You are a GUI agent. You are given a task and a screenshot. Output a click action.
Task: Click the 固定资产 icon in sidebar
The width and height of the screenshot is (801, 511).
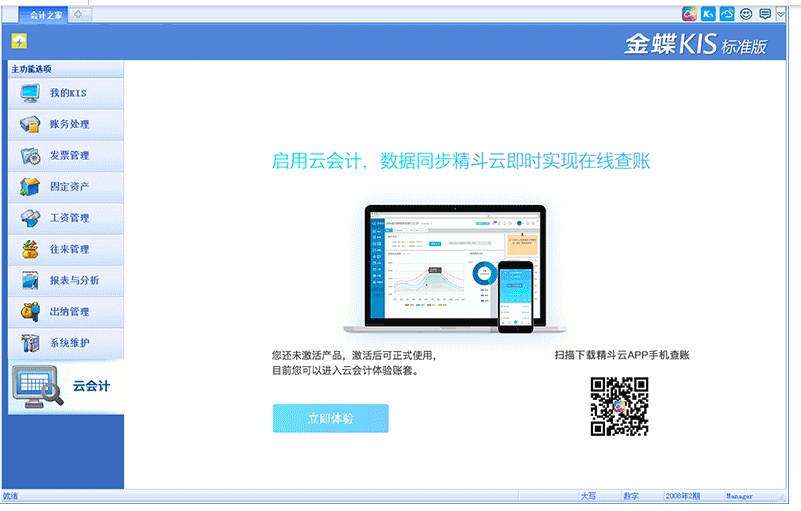tap(31, 186)
